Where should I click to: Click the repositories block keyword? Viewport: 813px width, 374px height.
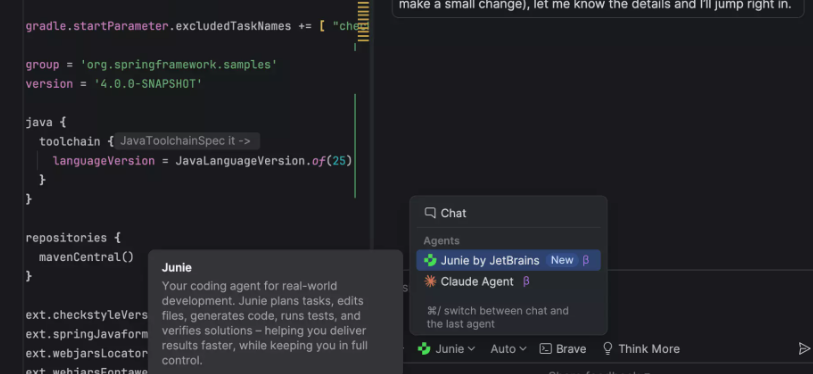coord(66,238)
